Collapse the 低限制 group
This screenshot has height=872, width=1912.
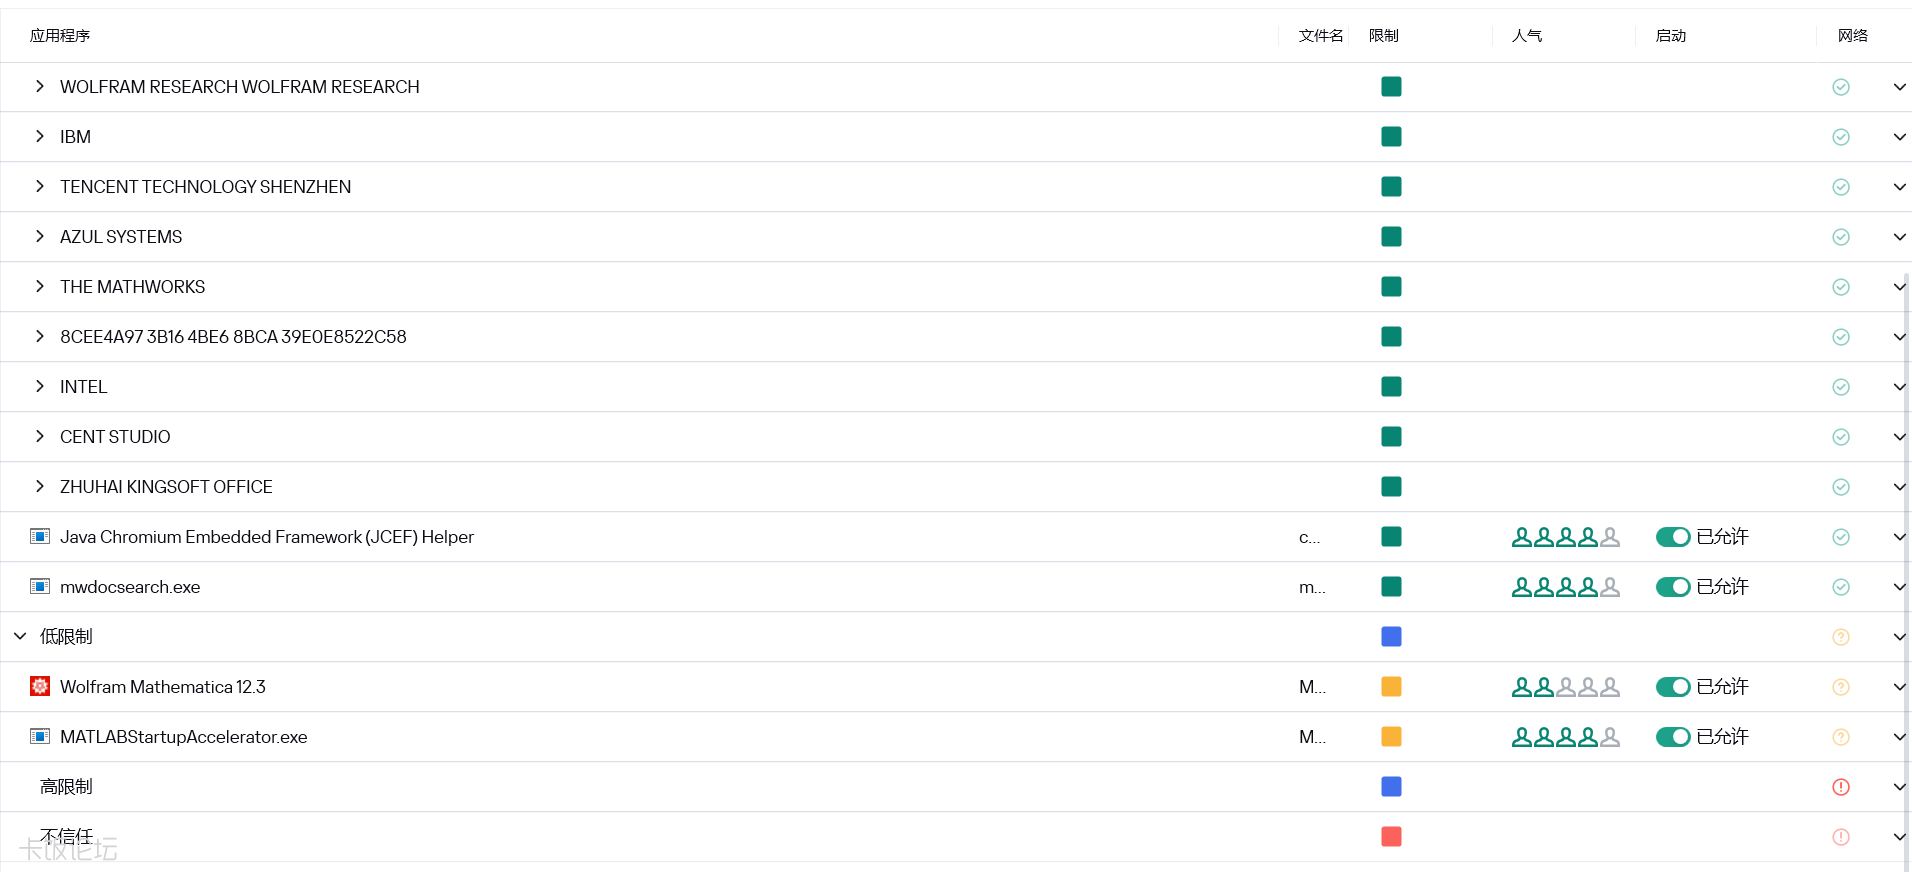[x=20, y=636]
